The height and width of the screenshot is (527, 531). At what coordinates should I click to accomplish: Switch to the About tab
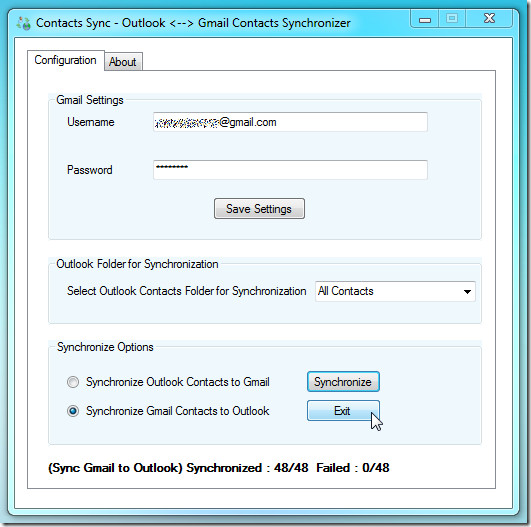click(123, 62)
